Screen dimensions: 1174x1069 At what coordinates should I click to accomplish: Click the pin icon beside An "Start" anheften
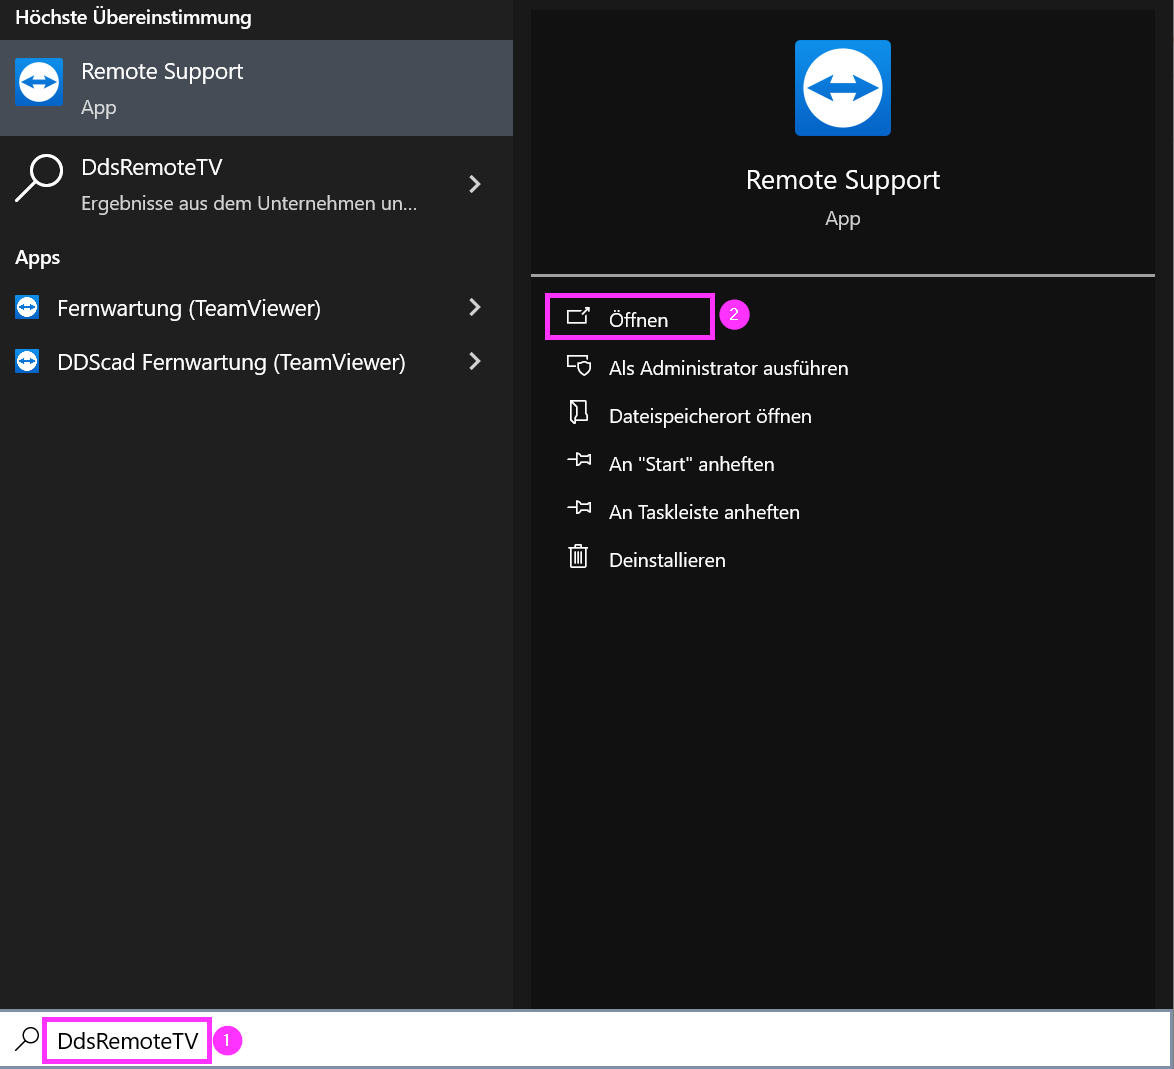tap(579, 460)
